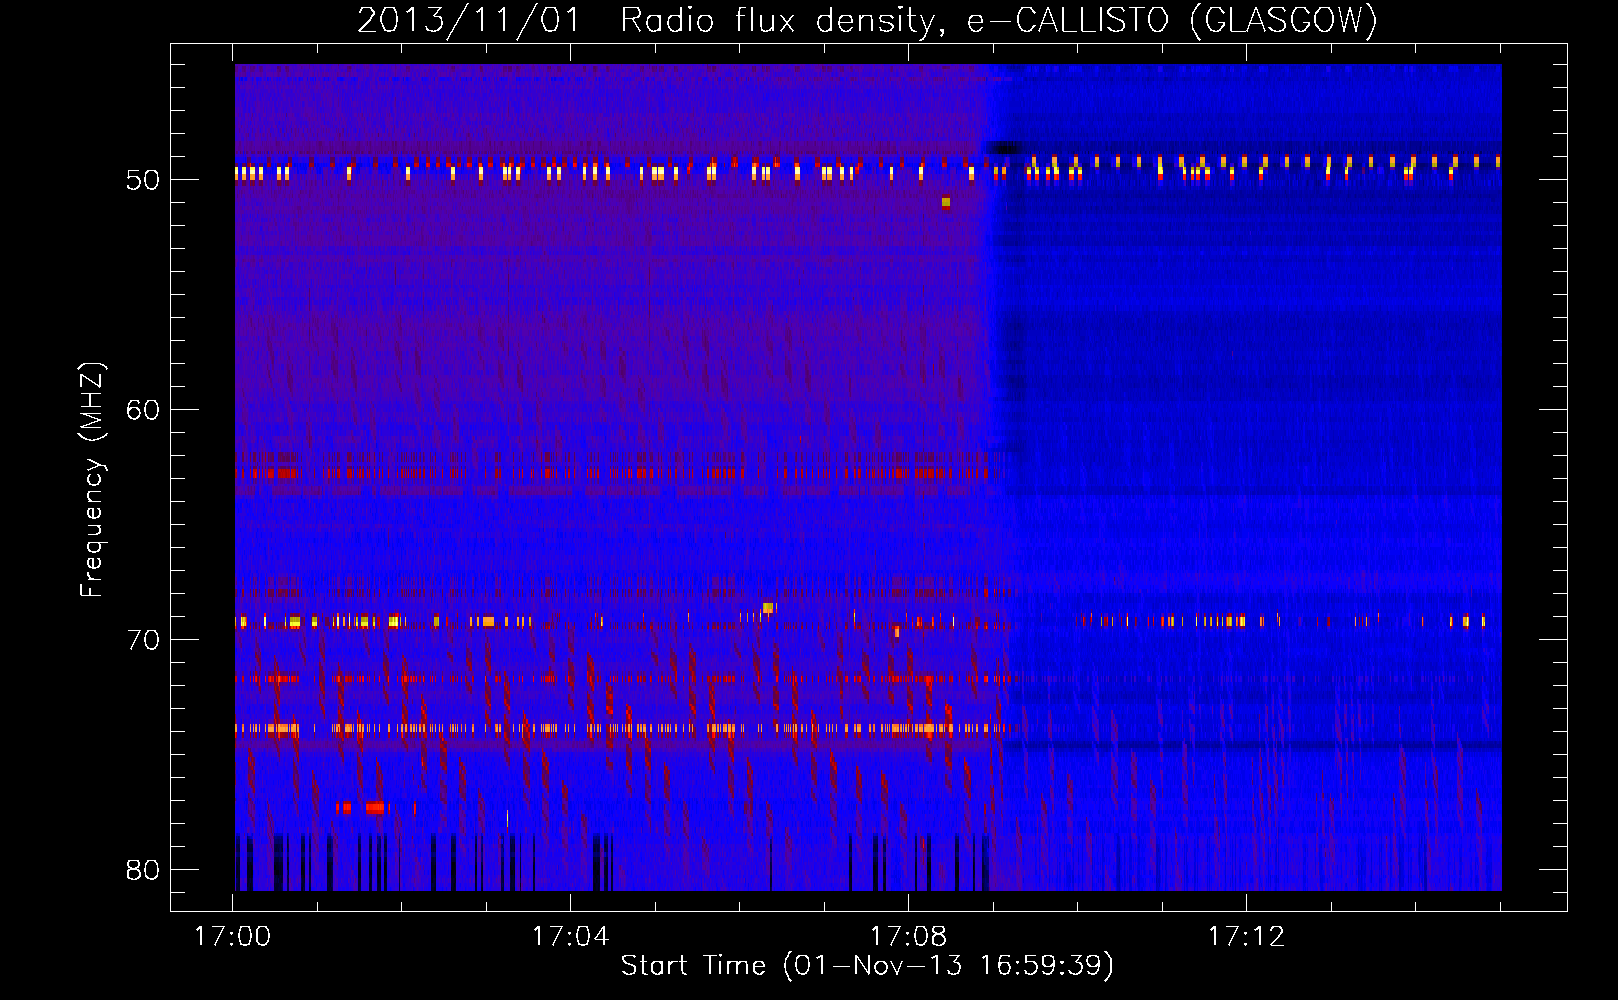This screenshot has height=1000, width=1618.
Task: Select the 50 frequency tick label
Action: coord(143,180)
